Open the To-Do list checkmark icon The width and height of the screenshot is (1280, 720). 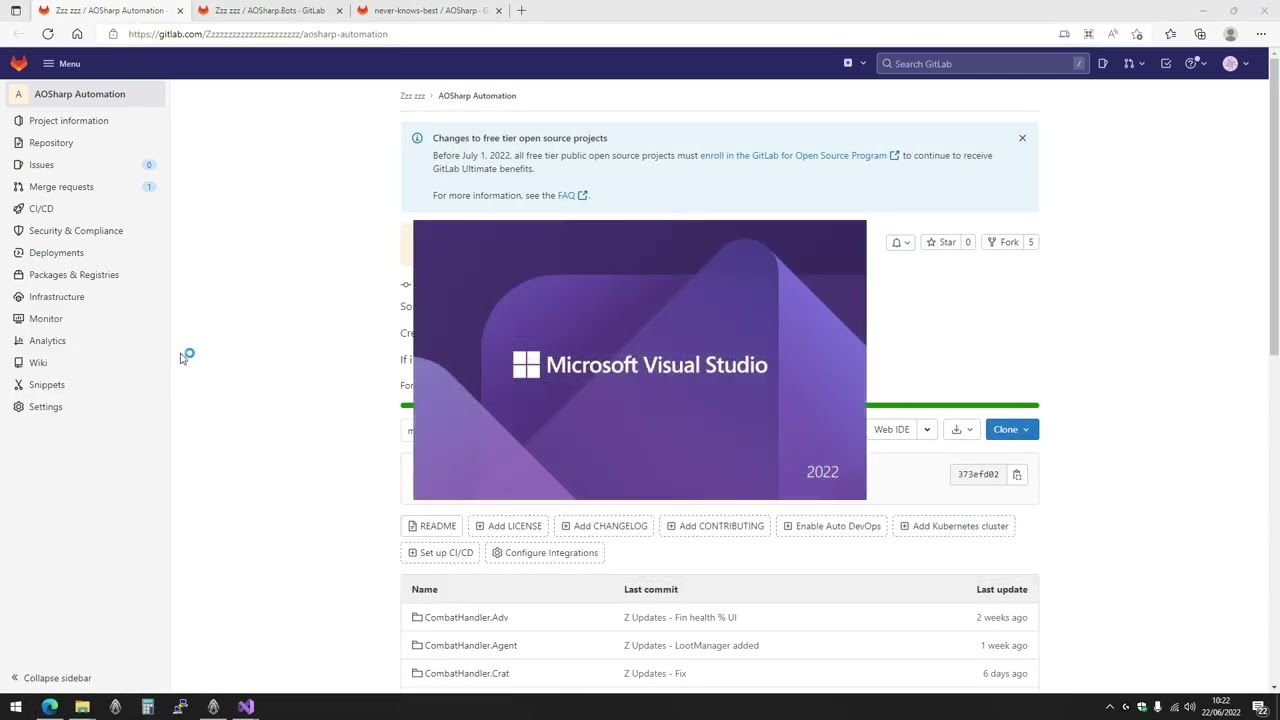[x=1166, y=64]
